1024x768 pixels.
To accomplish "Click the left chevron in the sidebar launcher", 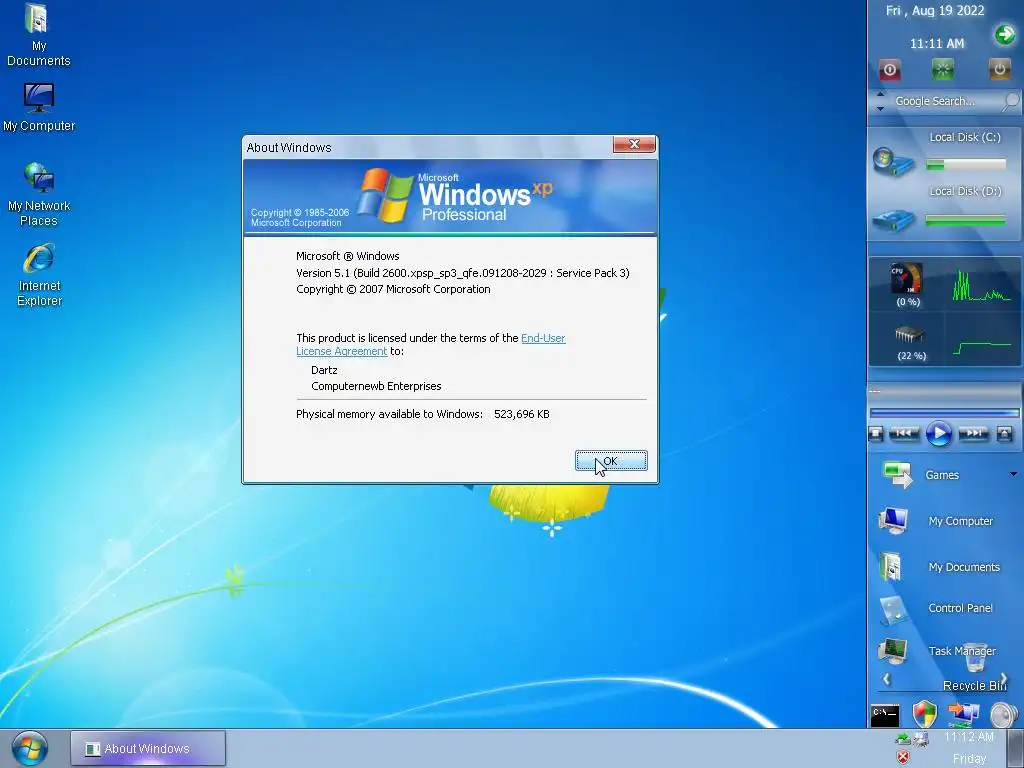I will point(886,679).
